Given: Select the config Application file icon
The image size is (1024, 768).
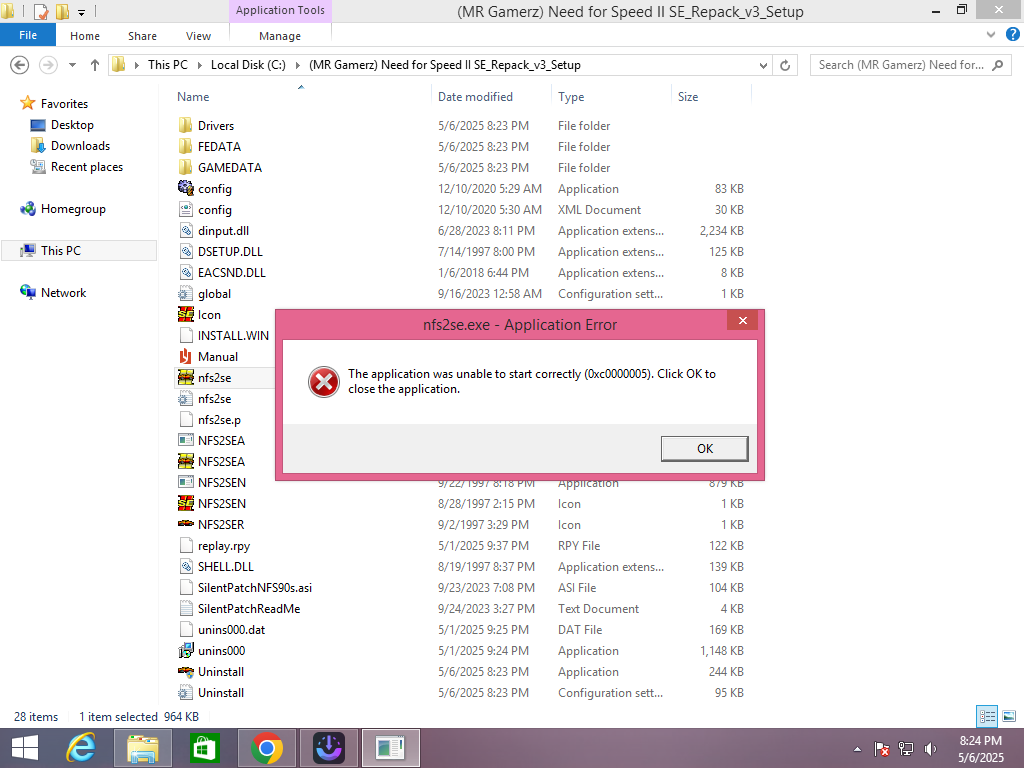Looking at the screenshot, I should tap(185, 188).
